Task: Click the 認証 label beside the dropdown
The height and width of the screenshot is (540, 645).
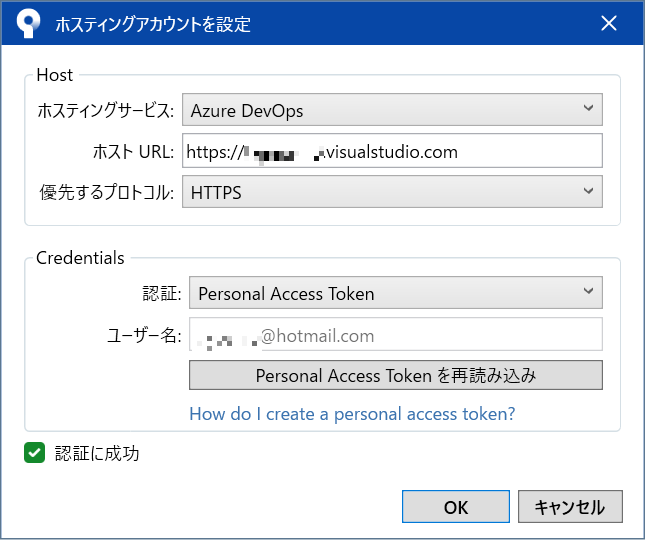Action: pos(162,294)
